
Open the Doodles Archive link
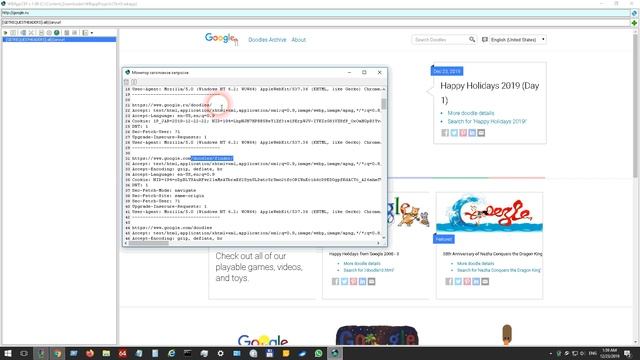[267, 40]
